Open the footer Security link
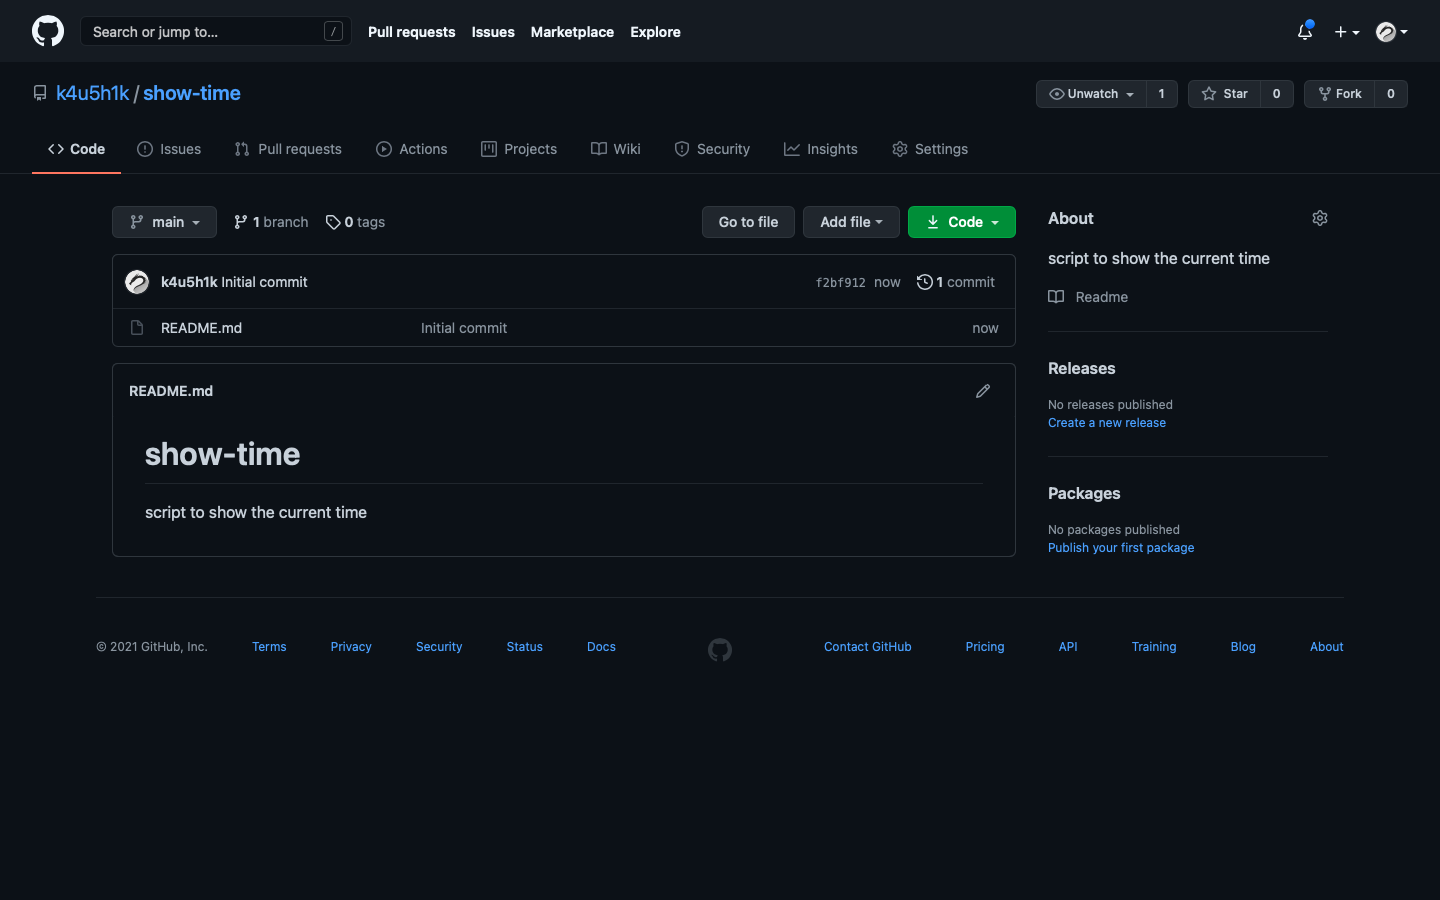Screen dimensions: 1440x900 (x=439, y=647)
